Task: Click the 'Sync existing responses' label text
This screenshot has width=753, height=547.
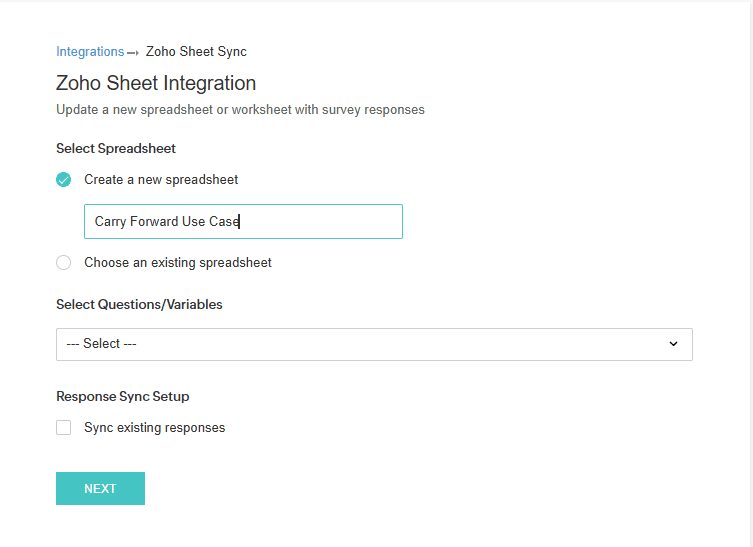Action: (155, 428)
